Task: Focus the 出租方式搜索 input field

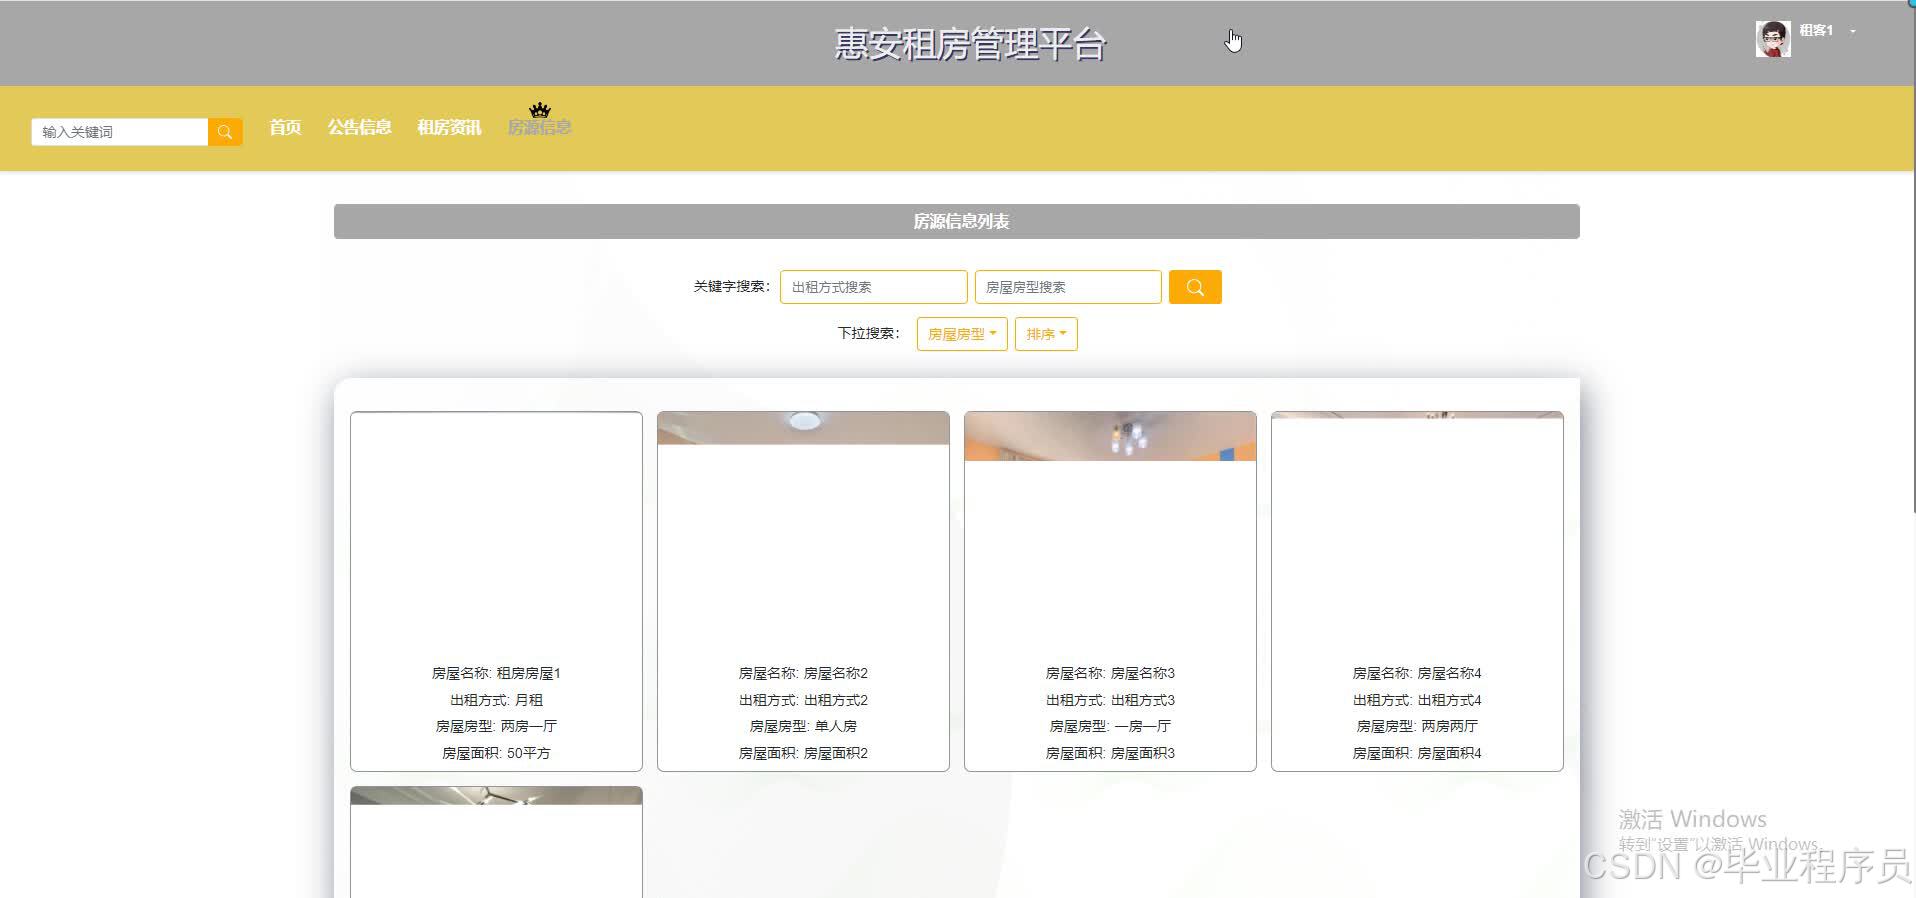Action: pos(873,287)
